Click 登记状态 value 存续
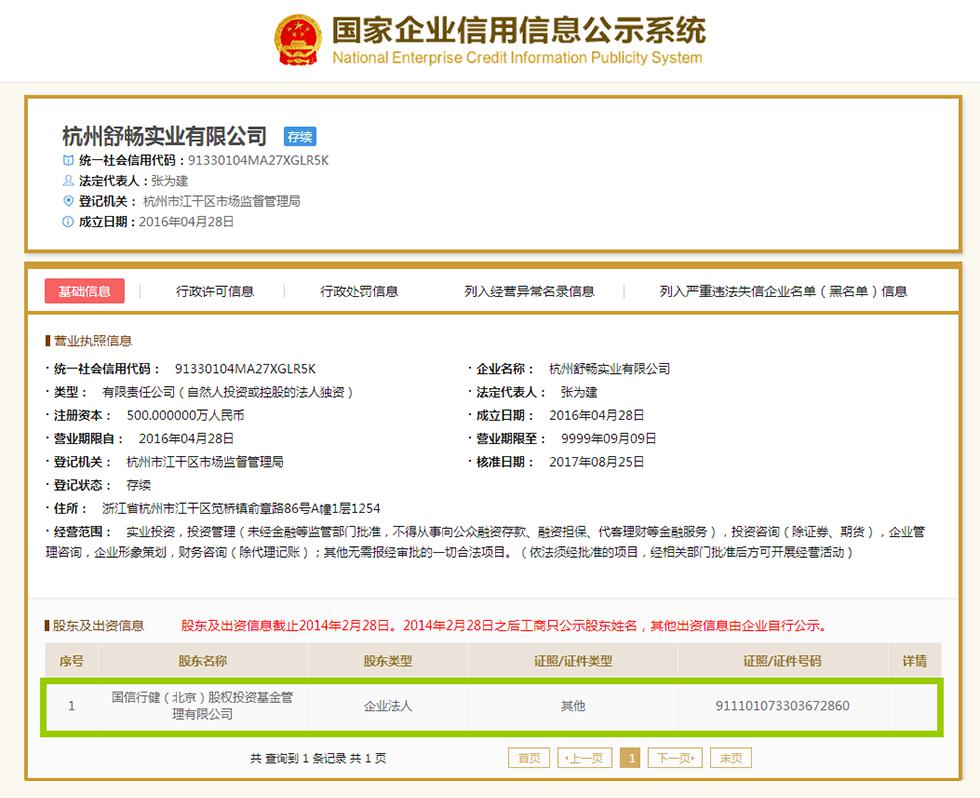 [138, 486]
